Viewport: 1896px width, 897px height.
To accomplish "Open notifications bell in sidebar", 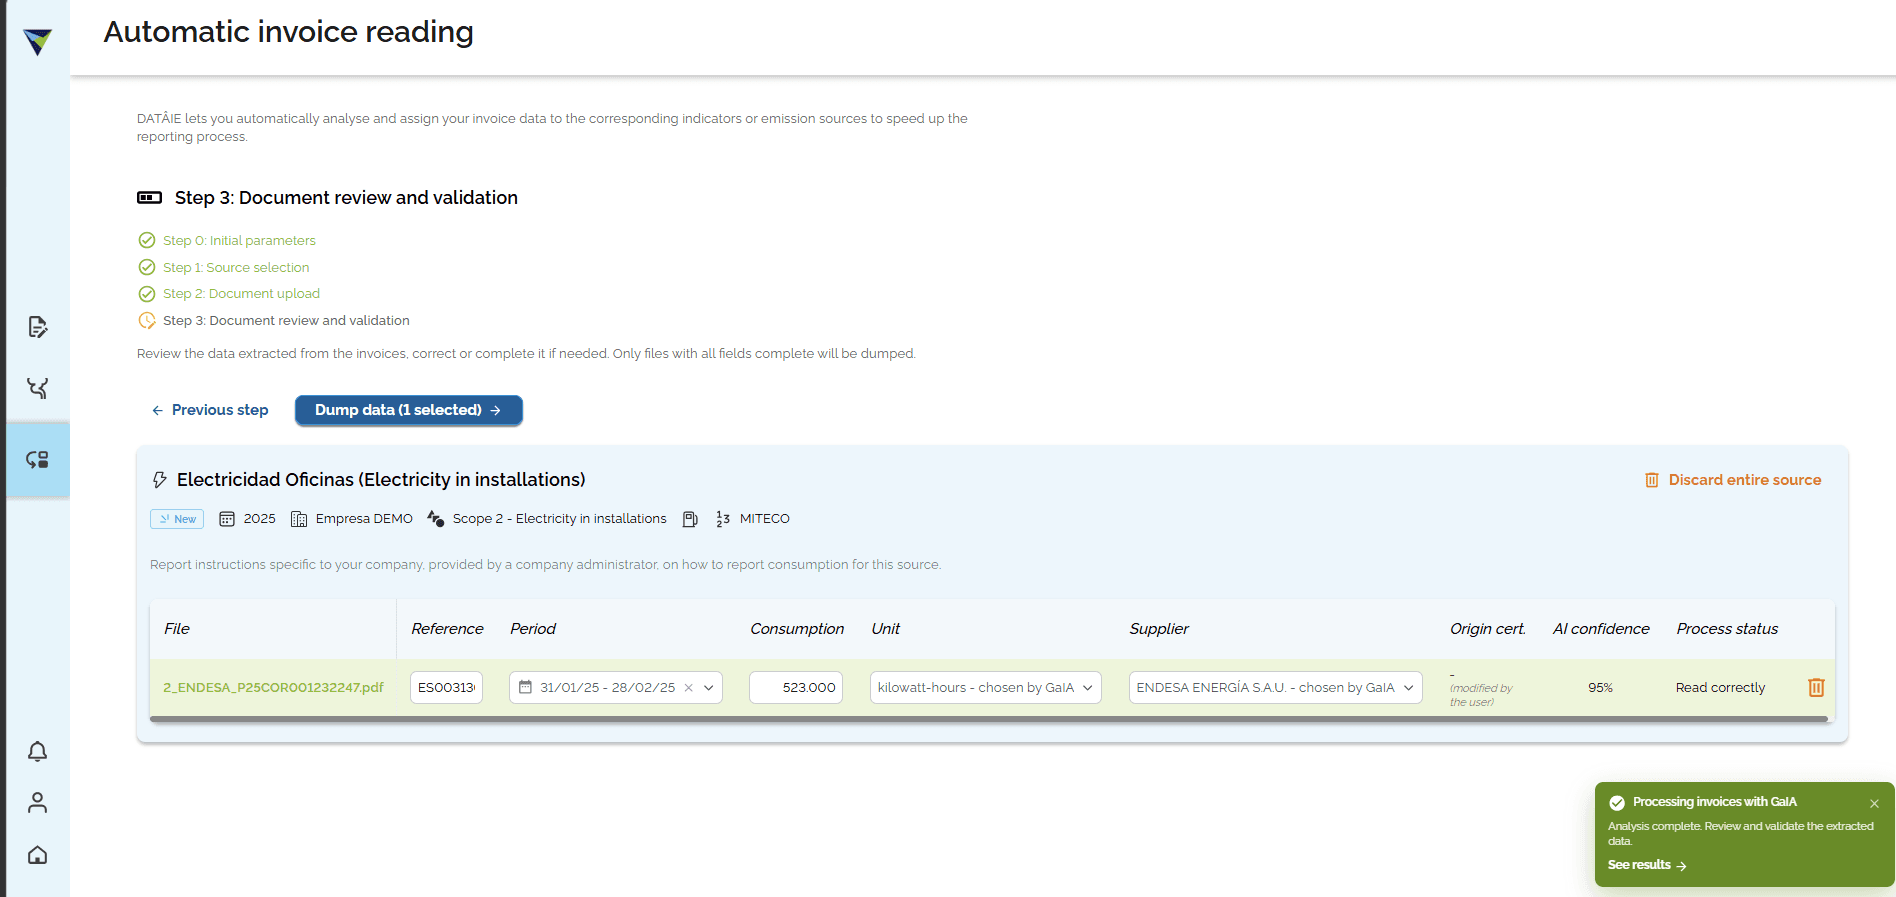I will 38,751.
